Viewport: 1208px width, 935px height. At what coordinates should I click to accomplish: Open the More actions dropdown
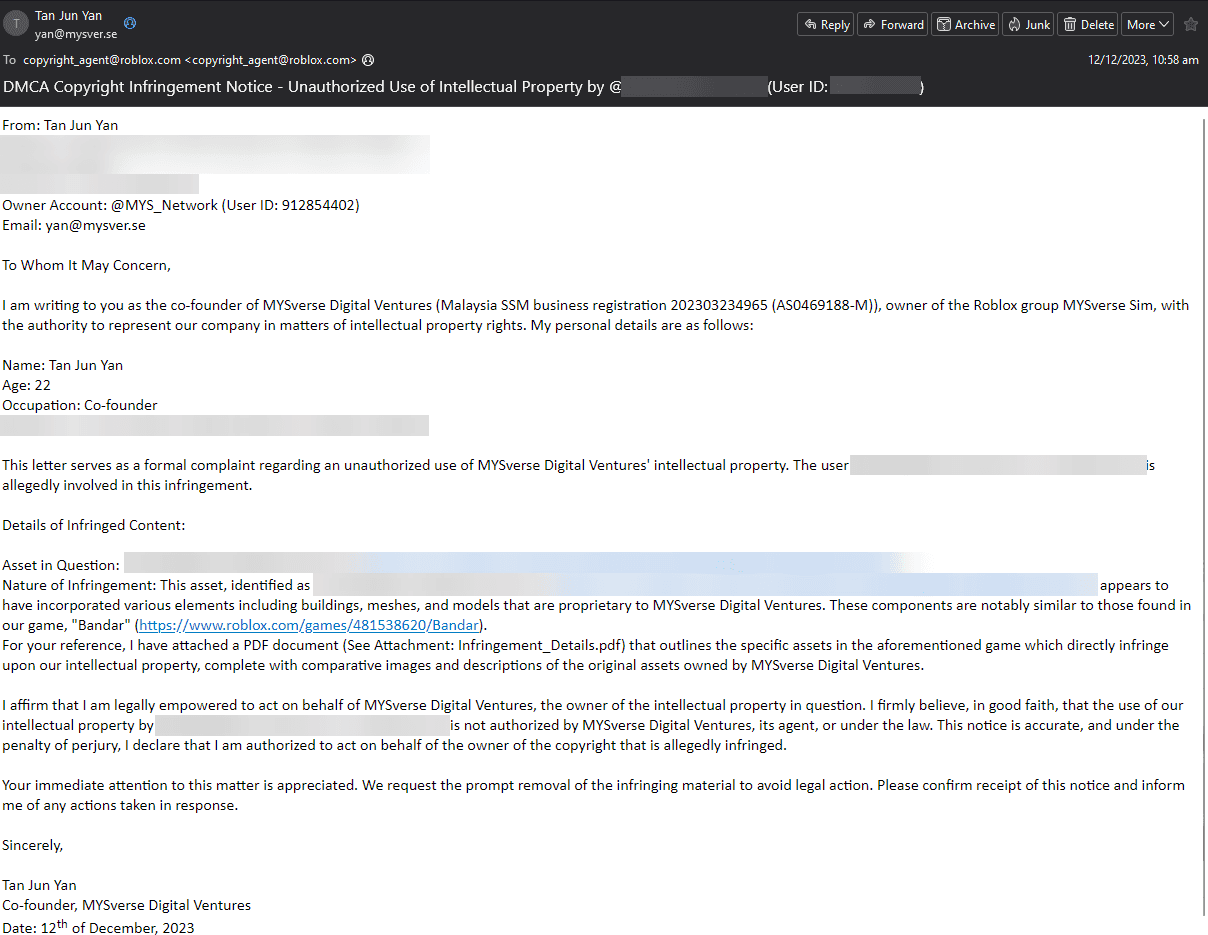1148,25
